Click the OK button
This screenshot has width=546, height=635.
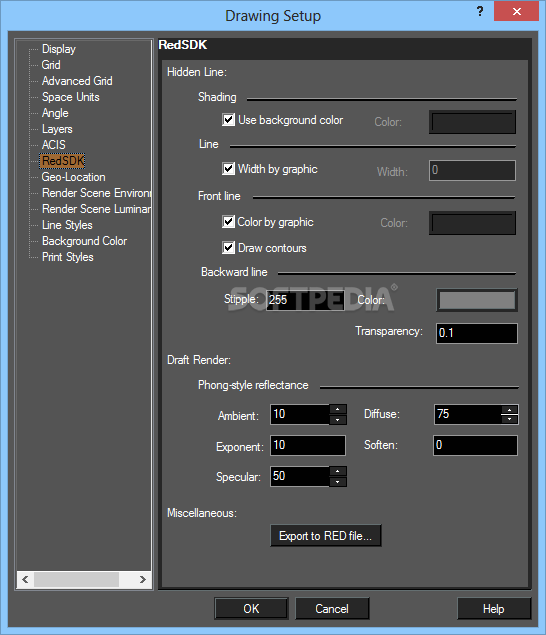(251, 609)
